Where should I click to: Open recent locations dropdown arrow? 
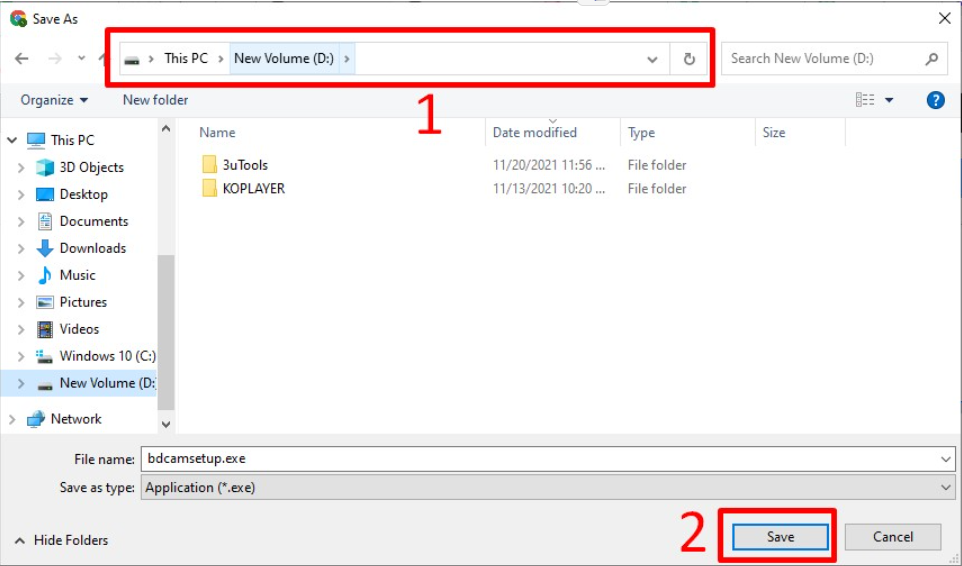[82, 58]
